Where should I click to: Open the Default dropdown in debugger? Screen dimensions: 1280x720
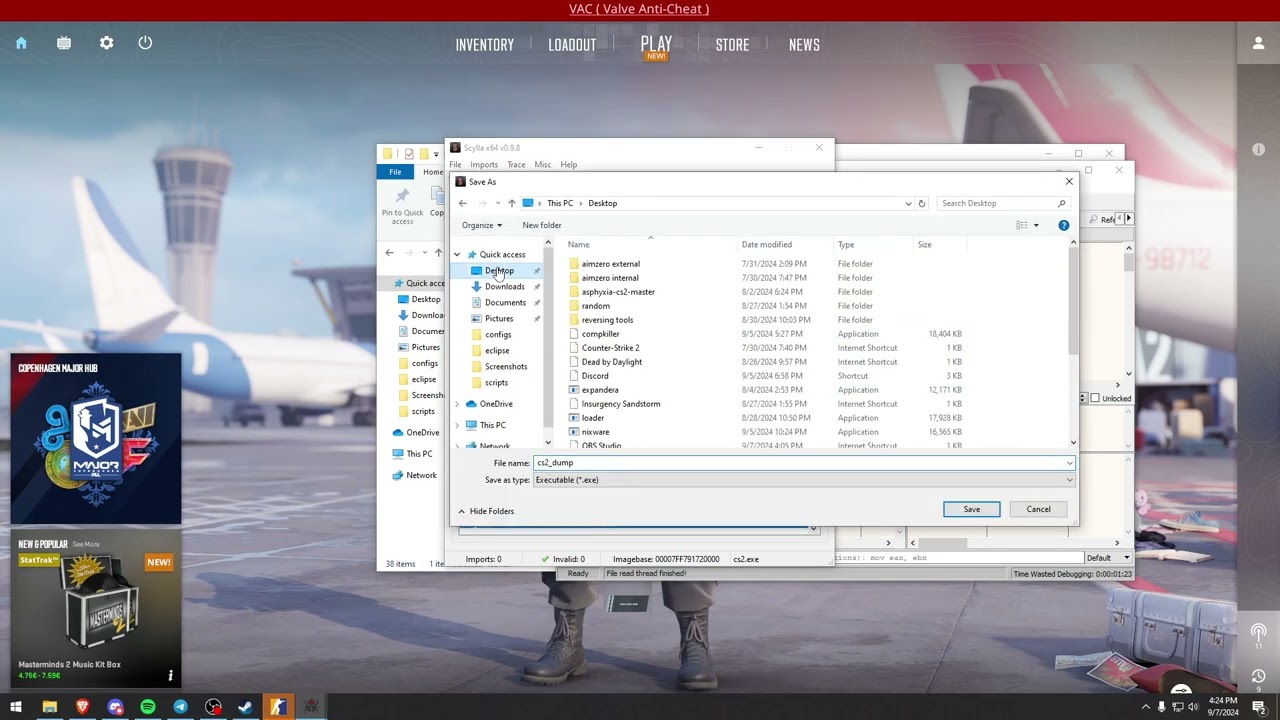coord(1108,557)
